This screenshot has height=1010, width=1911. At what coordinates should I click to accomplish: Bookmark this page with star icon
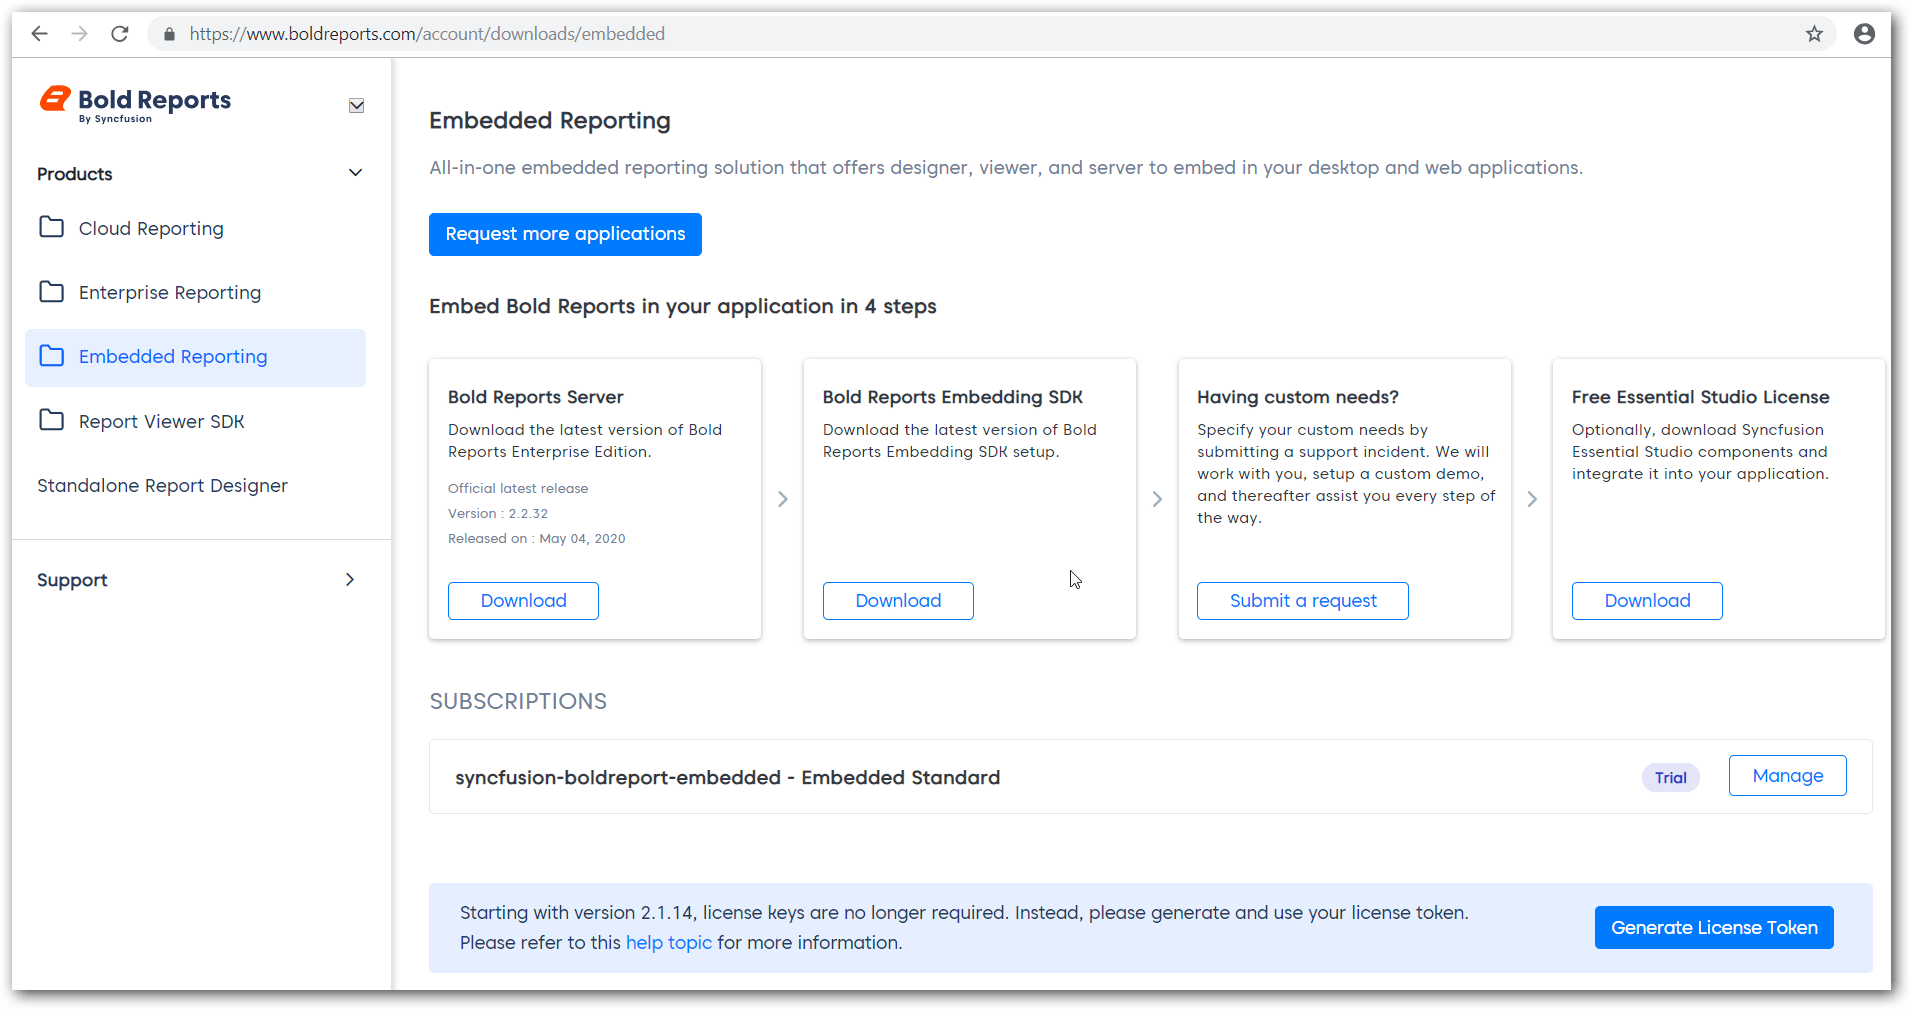tap(1814, 34)
